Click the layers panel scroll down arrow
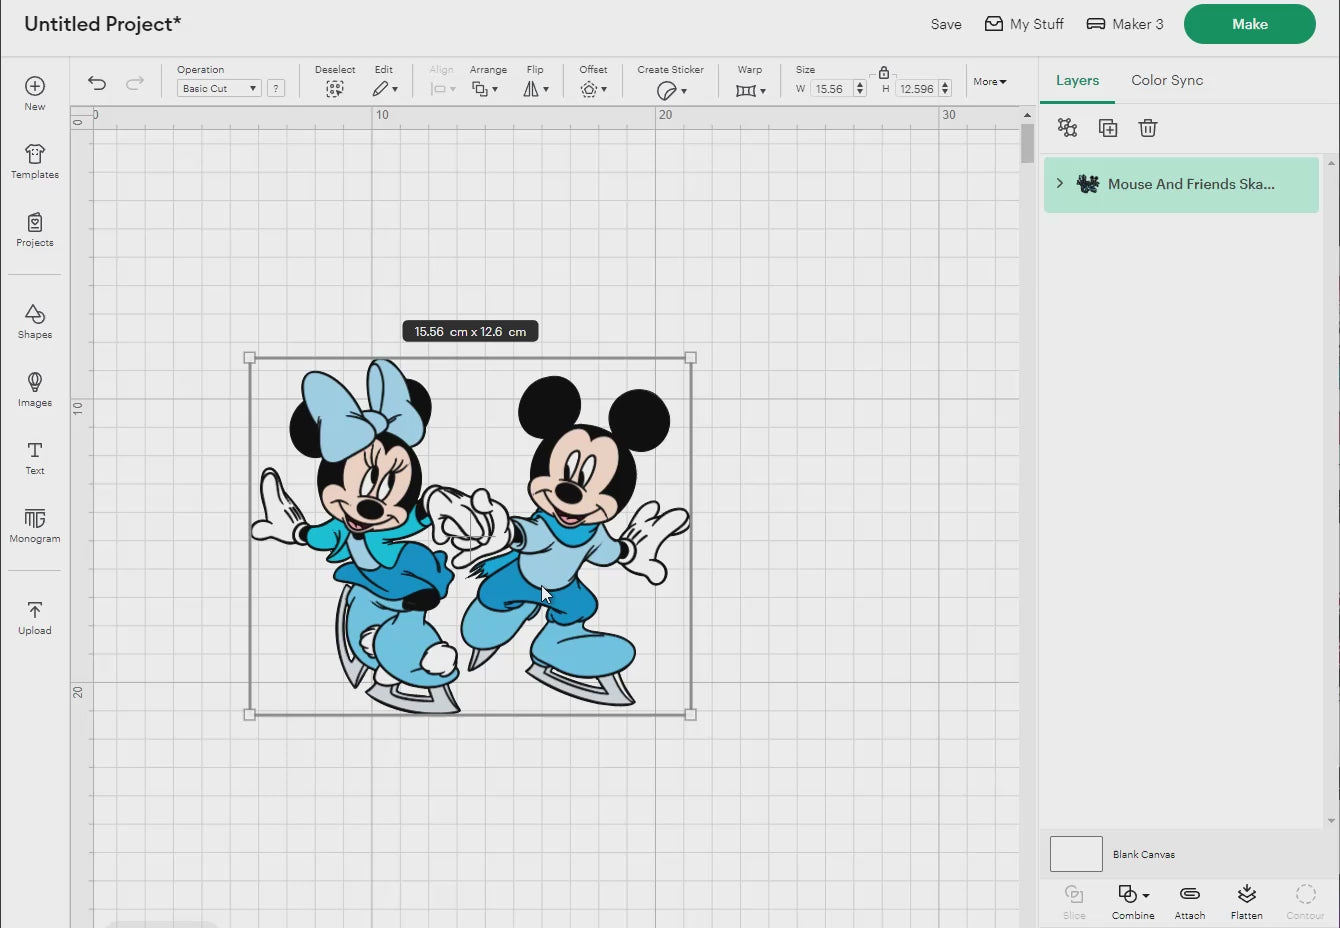This screenshot has height=928, width=1340. 1331,821
